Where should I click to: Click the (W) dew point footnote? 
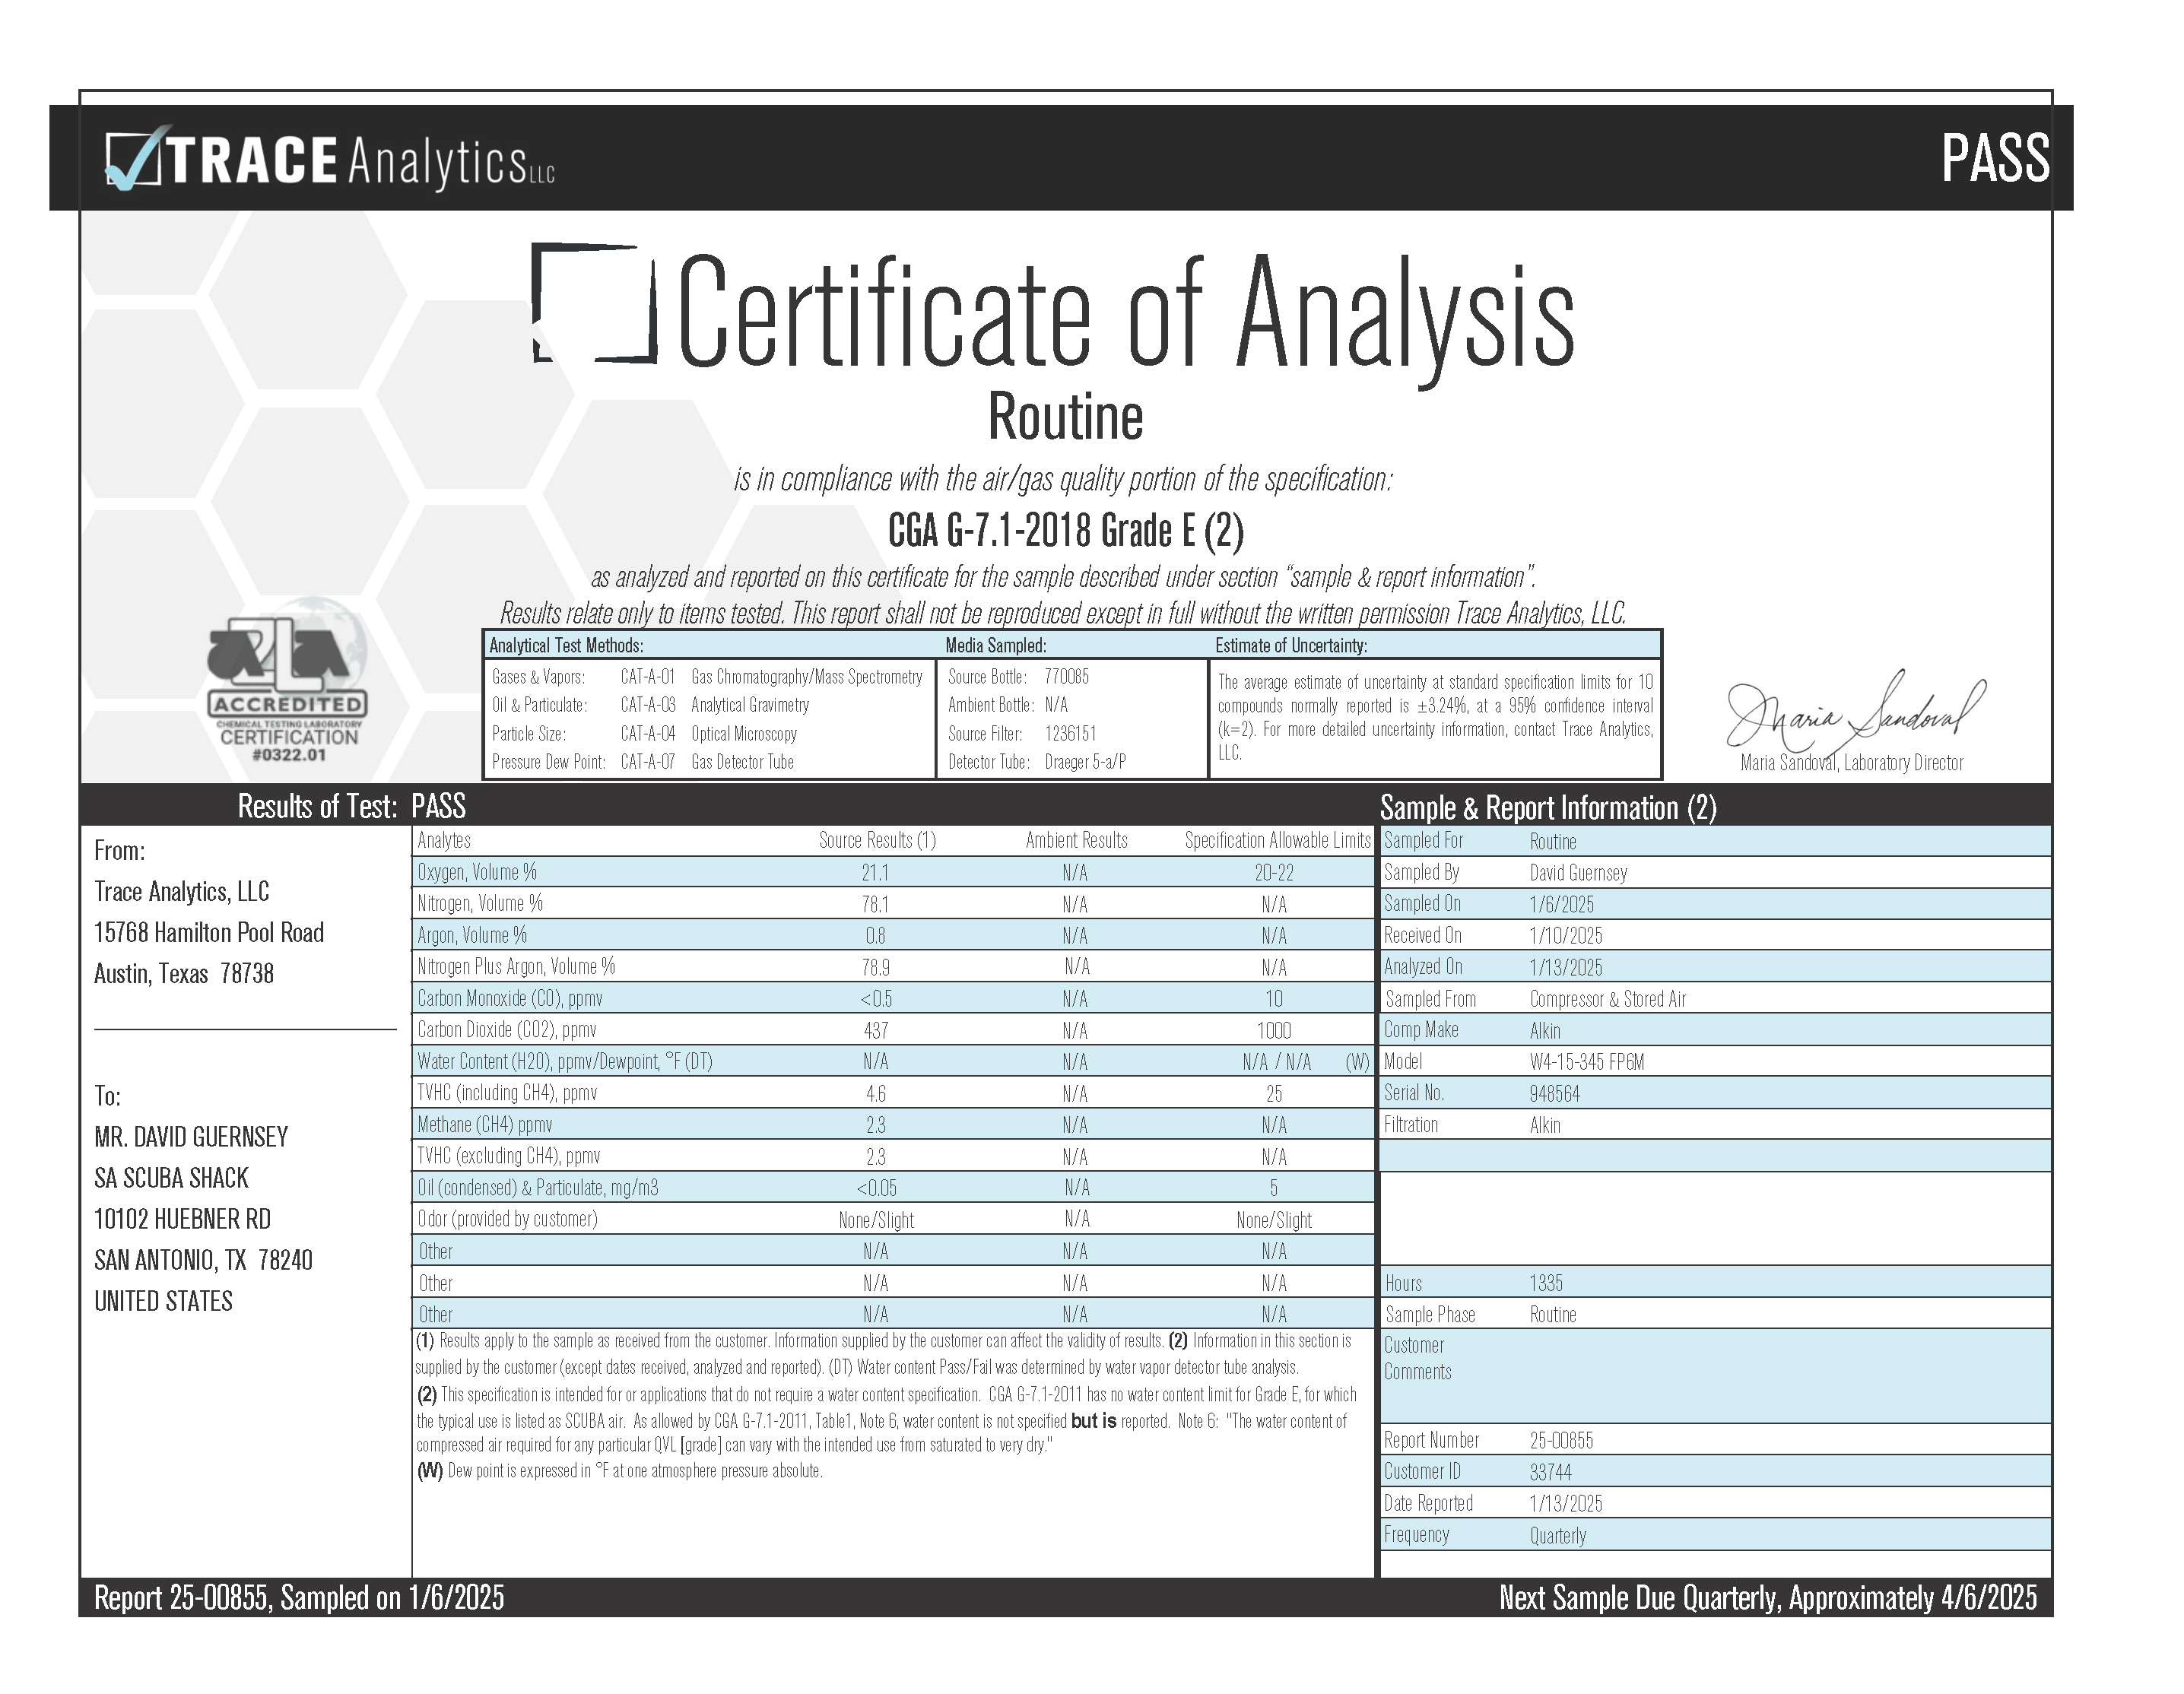tap(619, 1471)
